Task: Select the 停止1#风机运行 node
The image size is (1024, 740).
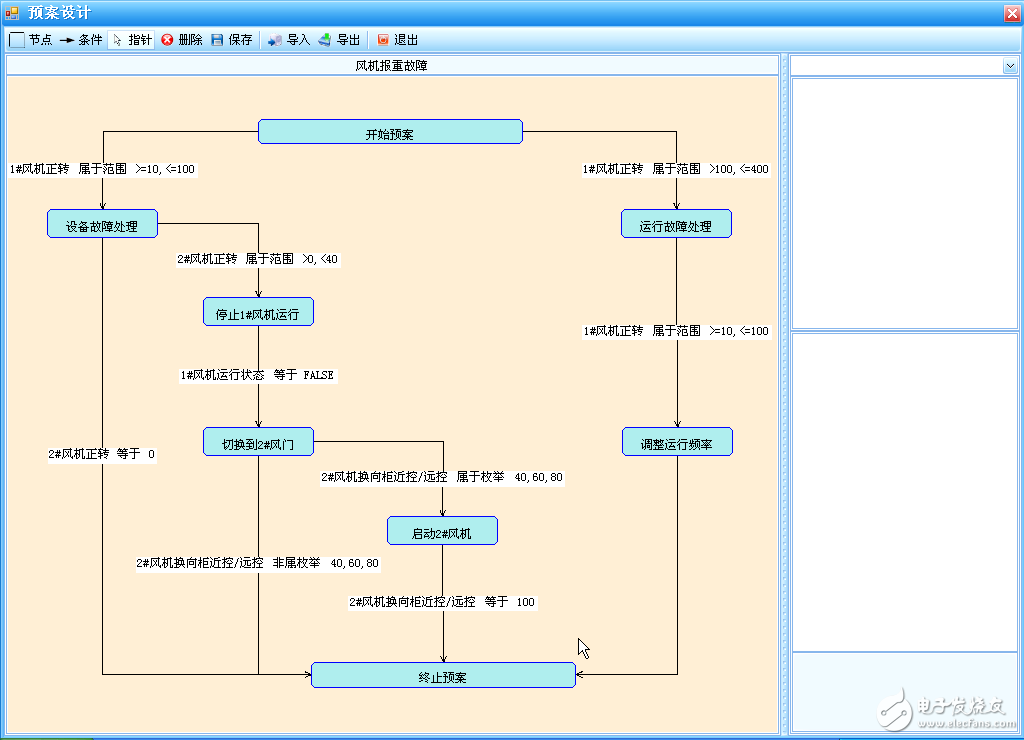Action: click(x=257, y=311)
